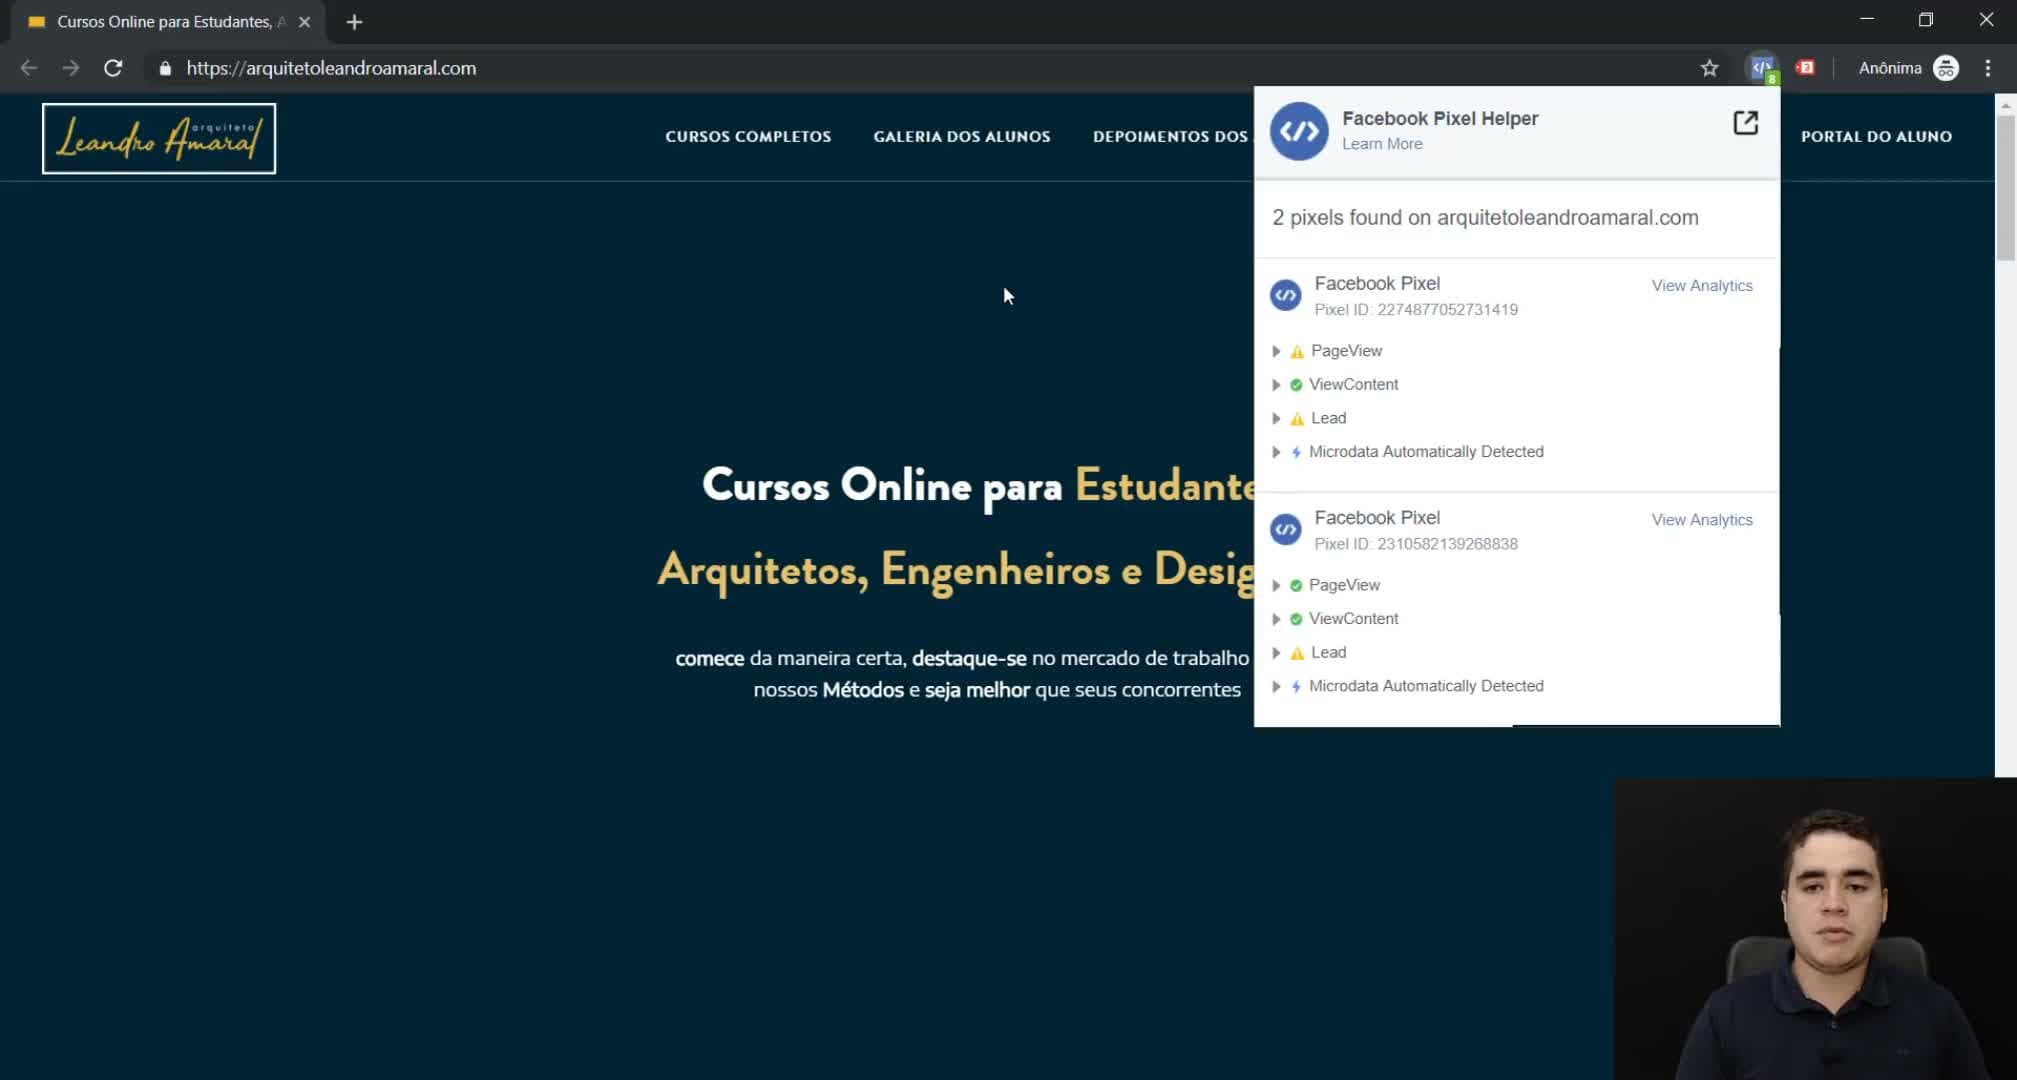Click the Leandro Amaral logo

point(159,138)
